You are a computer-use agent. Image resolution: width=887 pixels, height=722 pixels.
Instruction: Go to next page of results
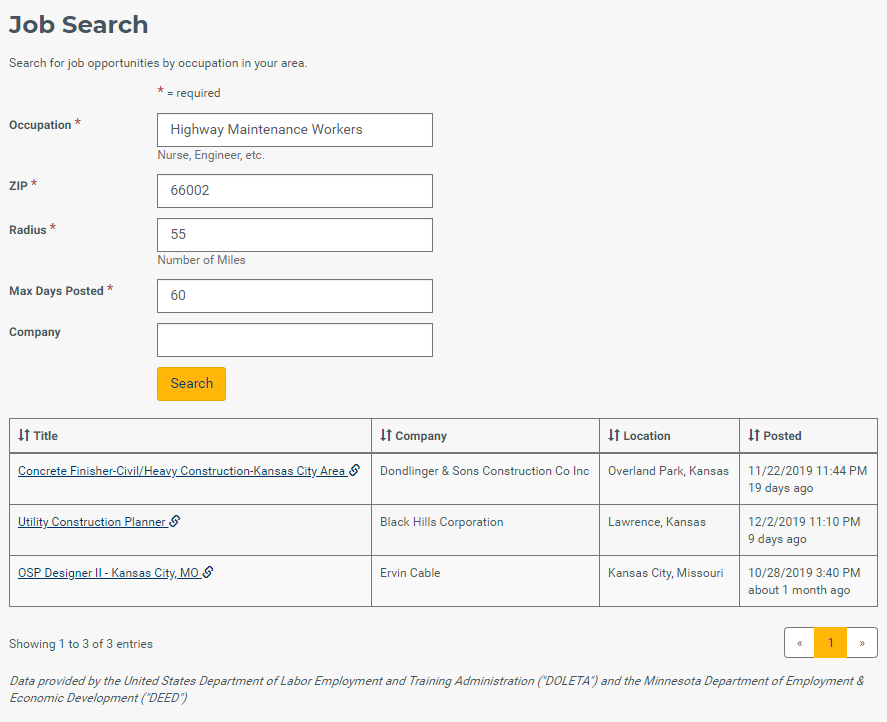[862, 643]
